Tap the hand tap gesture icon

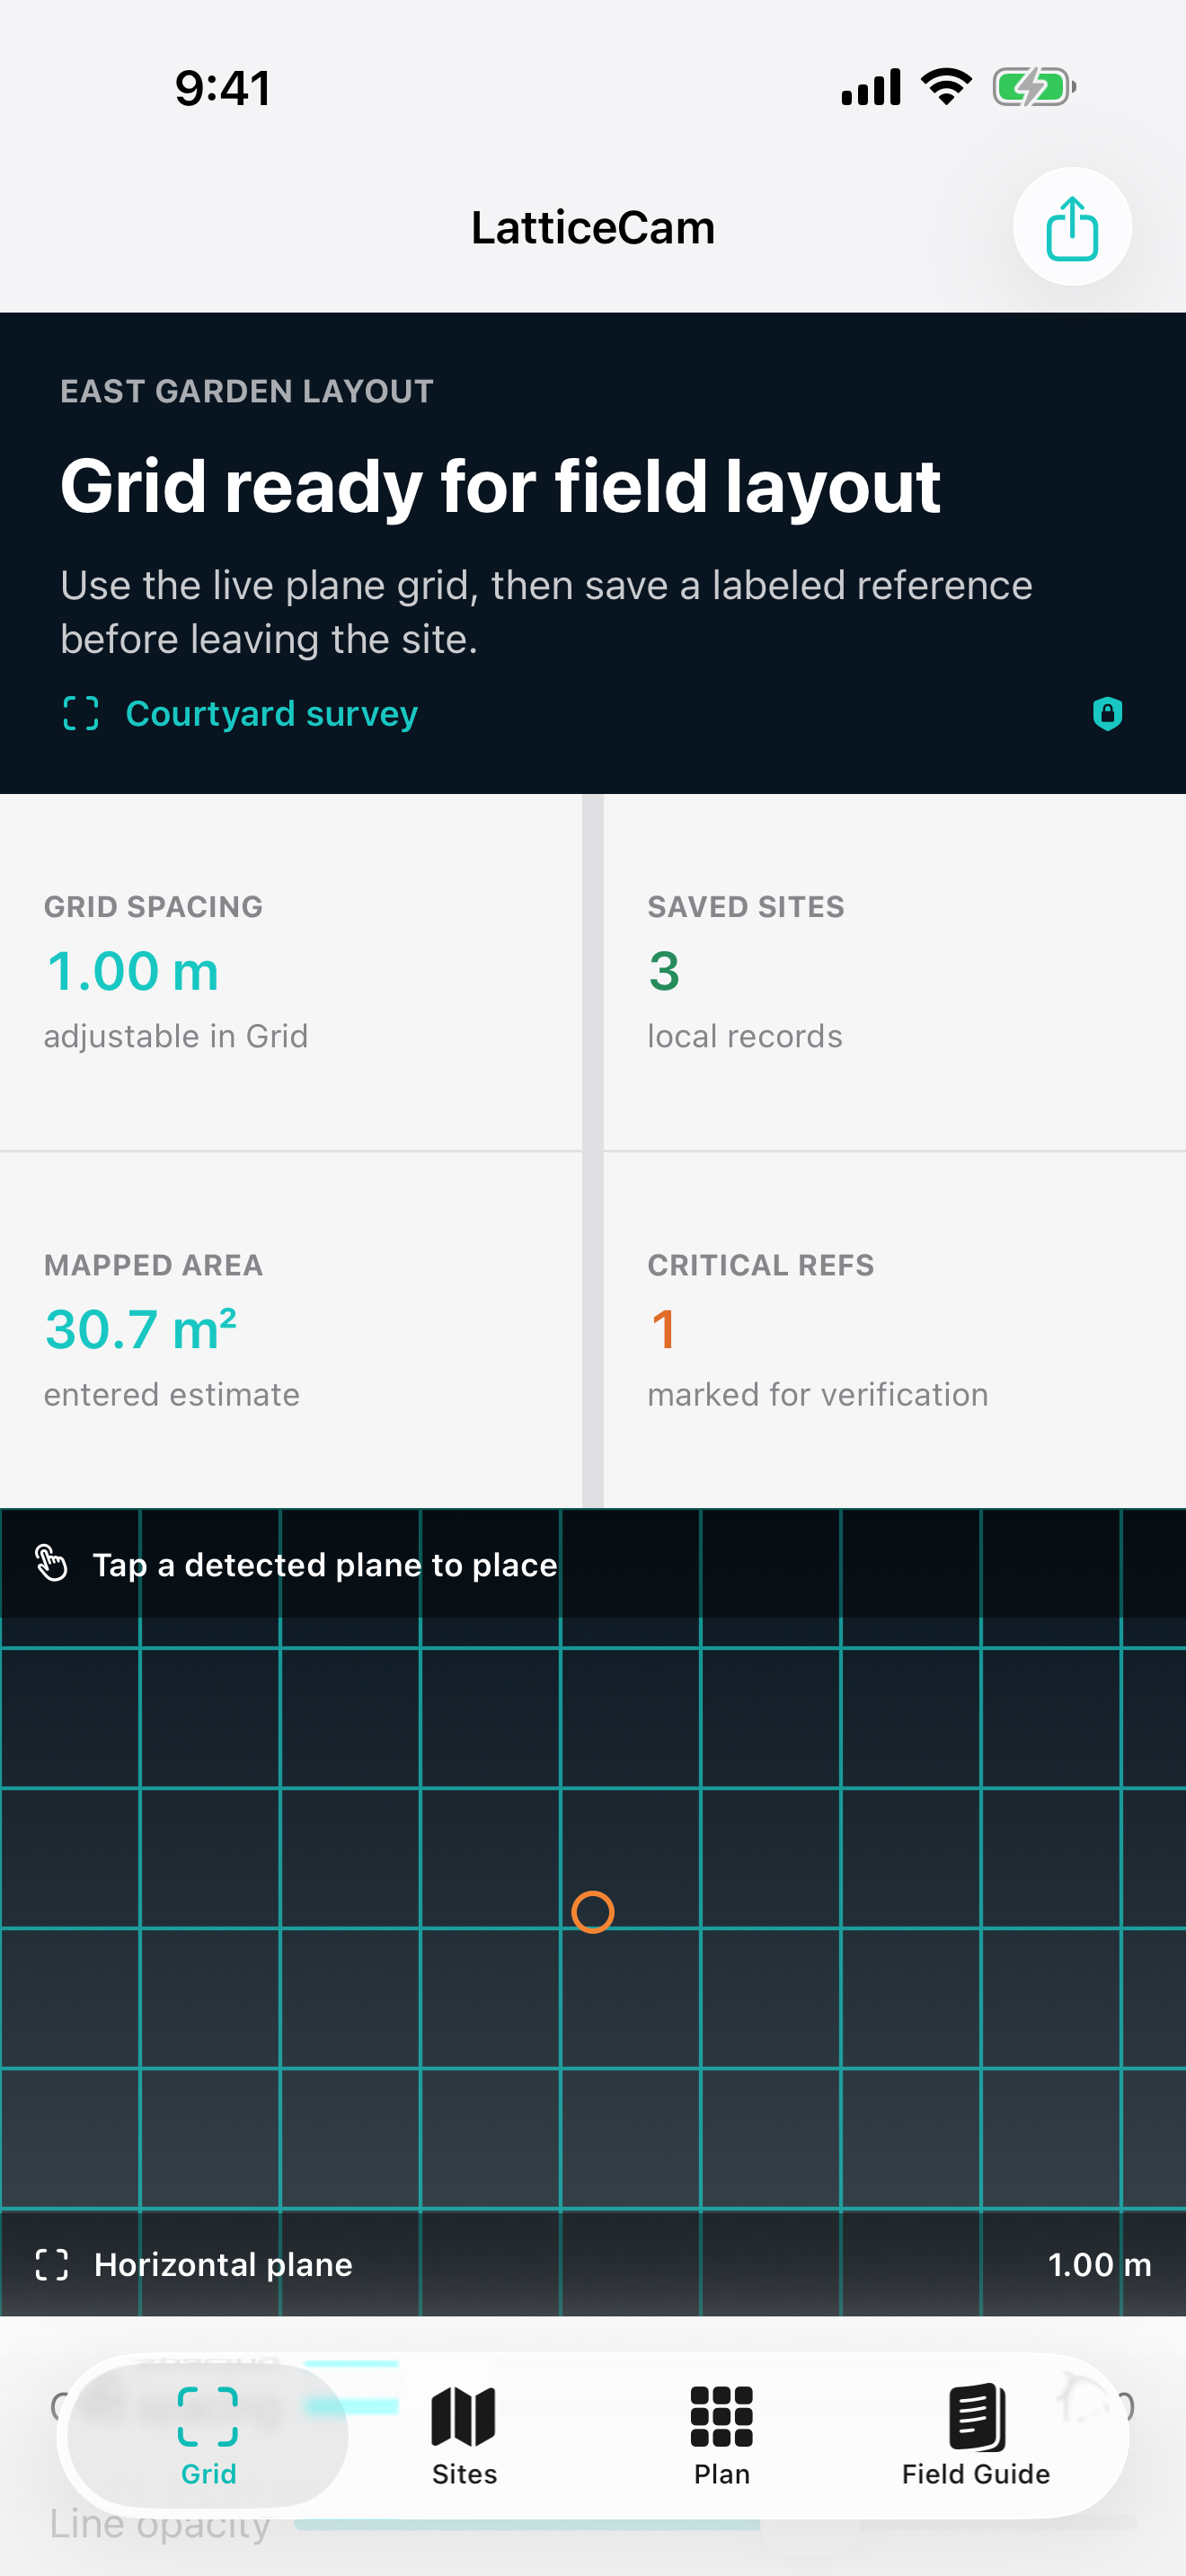[51, 1563]
